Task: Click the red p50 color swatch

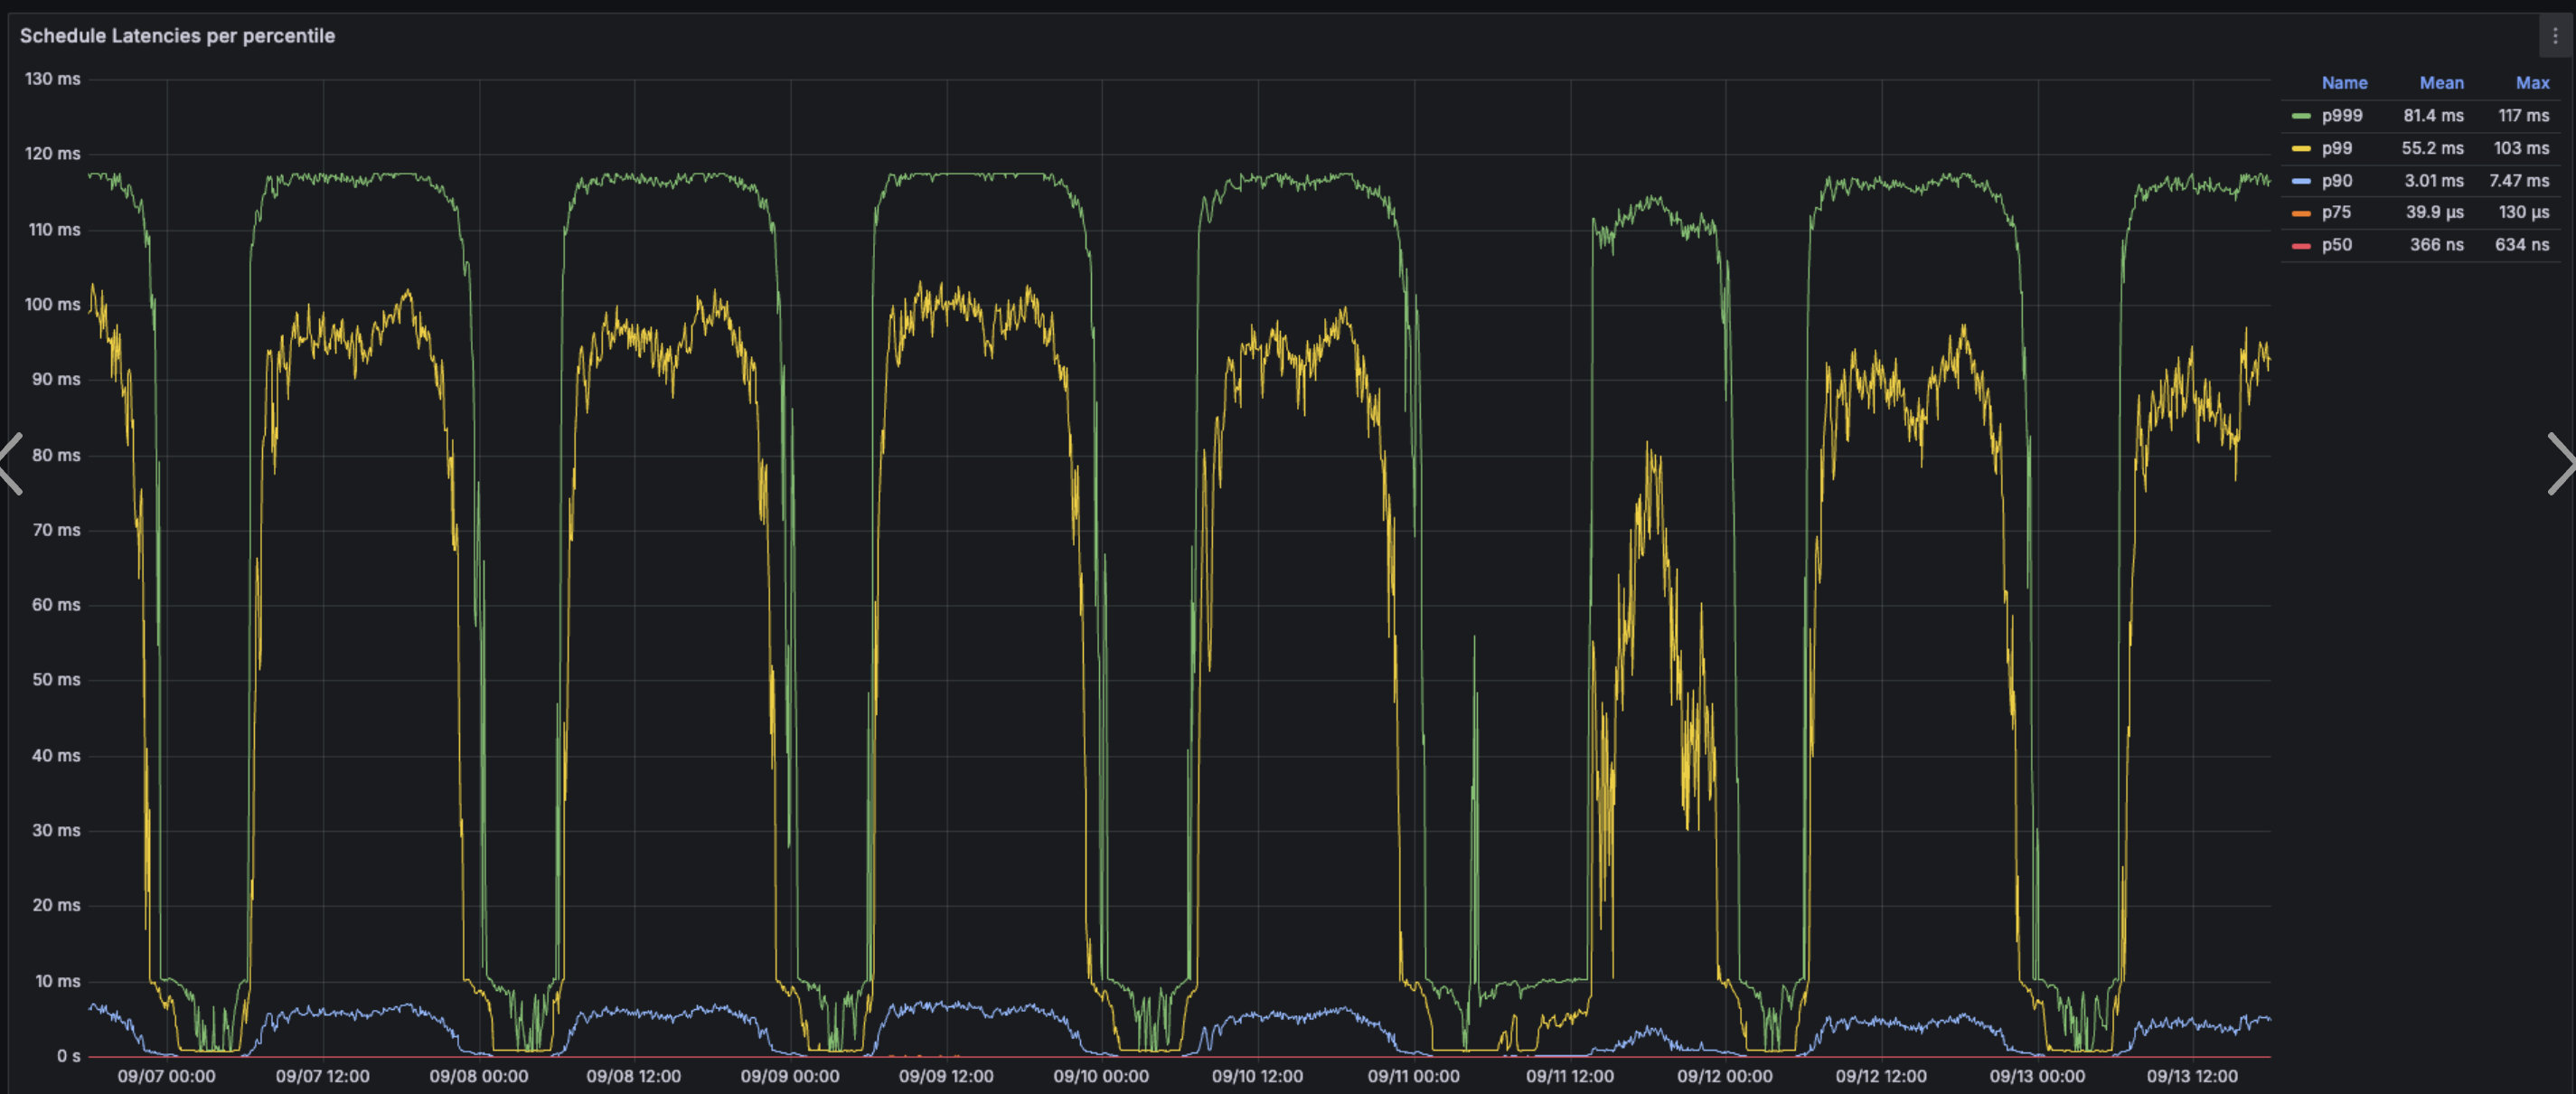Action: (2301, 245)
